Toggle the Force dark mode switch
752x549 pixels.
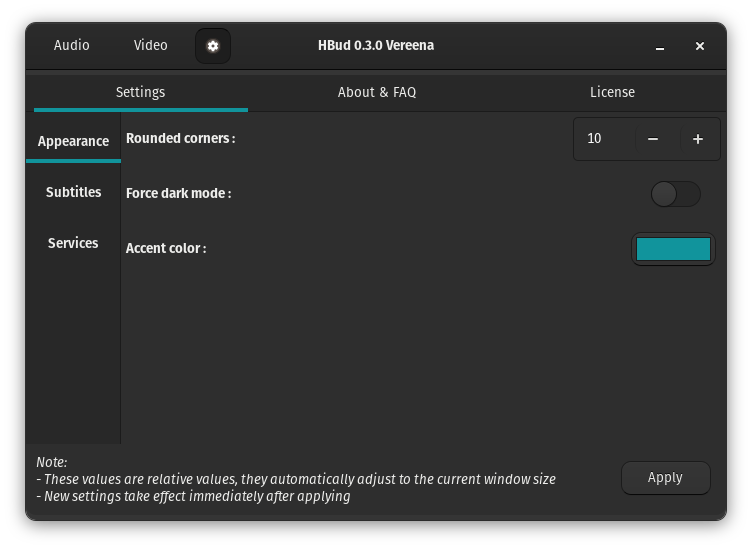pyautogui.click(x=675, y=194)
